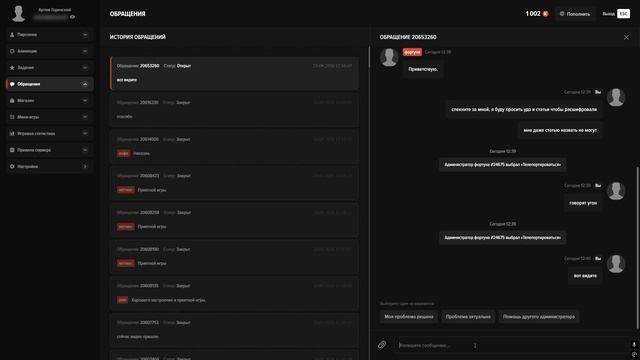Click the user profile avatar in sidebar header

18,13
